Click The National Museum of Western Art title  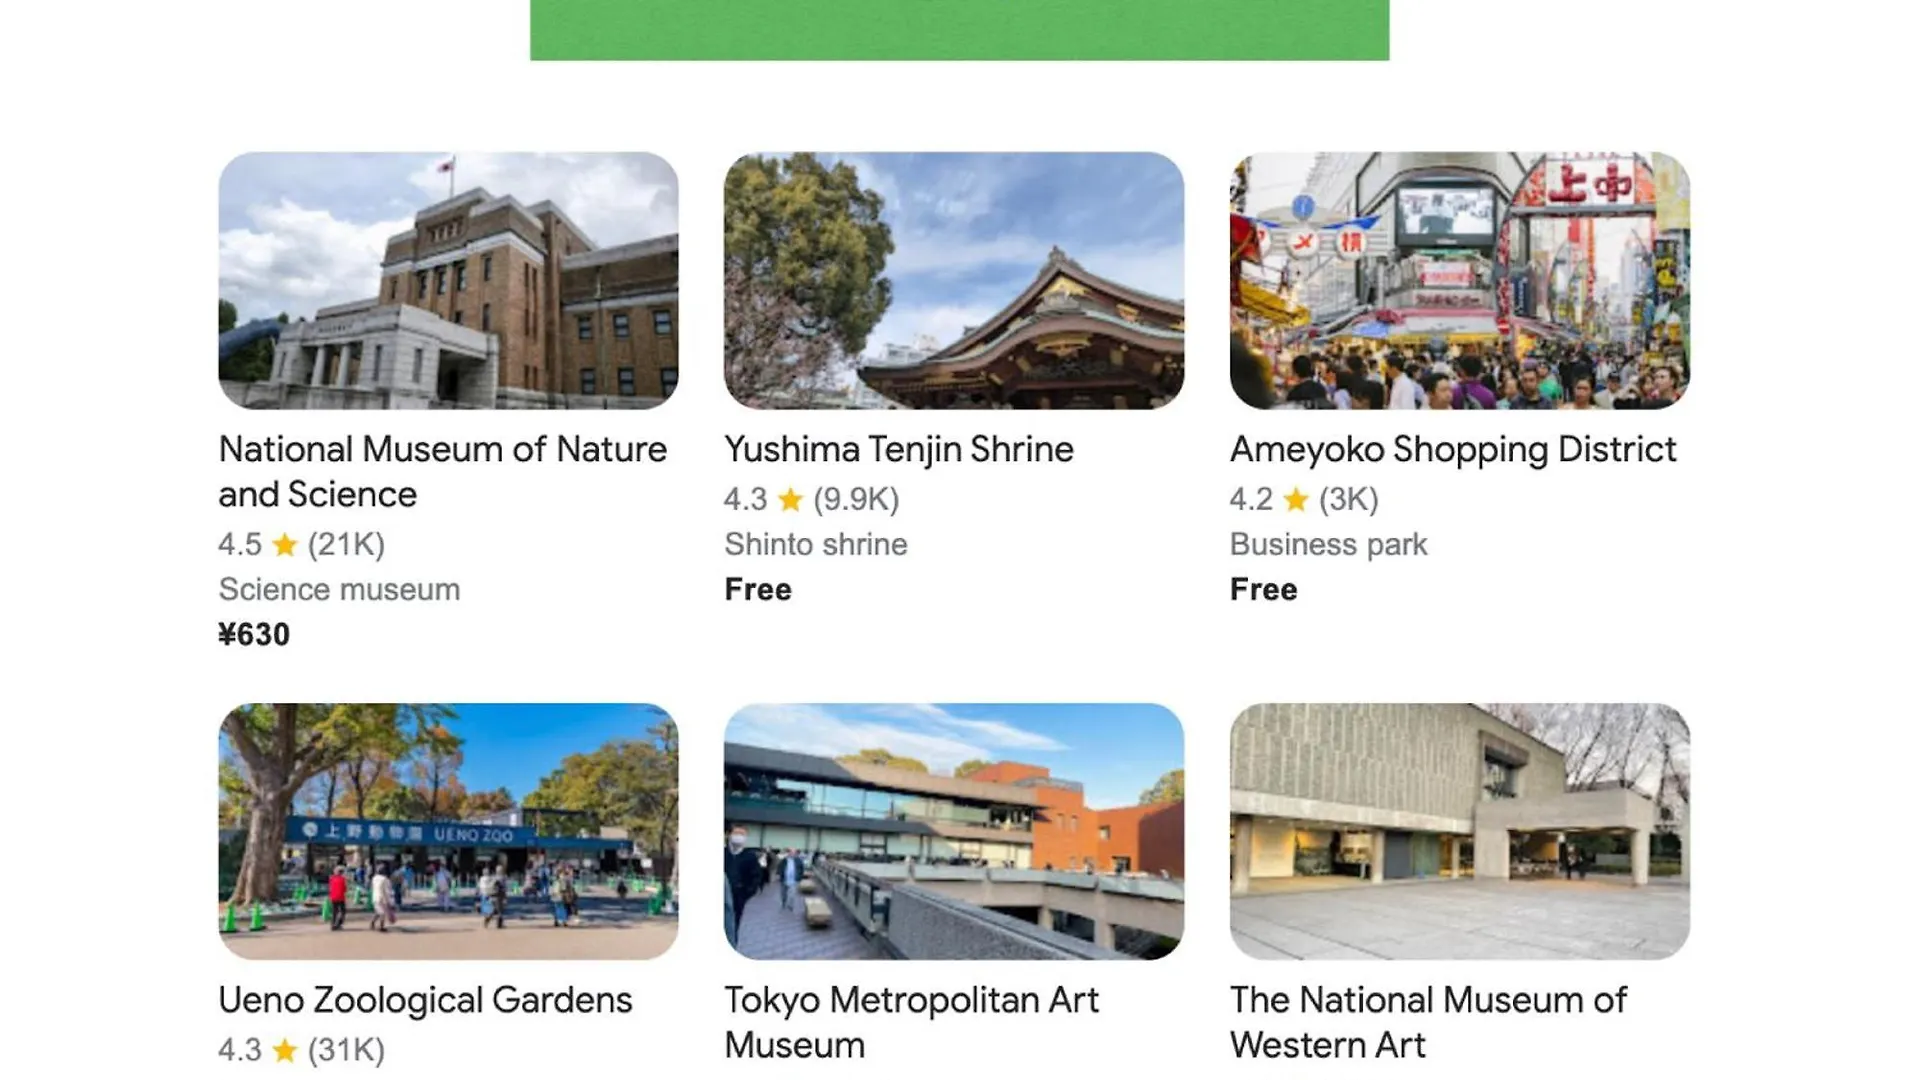[1428, 1022]
